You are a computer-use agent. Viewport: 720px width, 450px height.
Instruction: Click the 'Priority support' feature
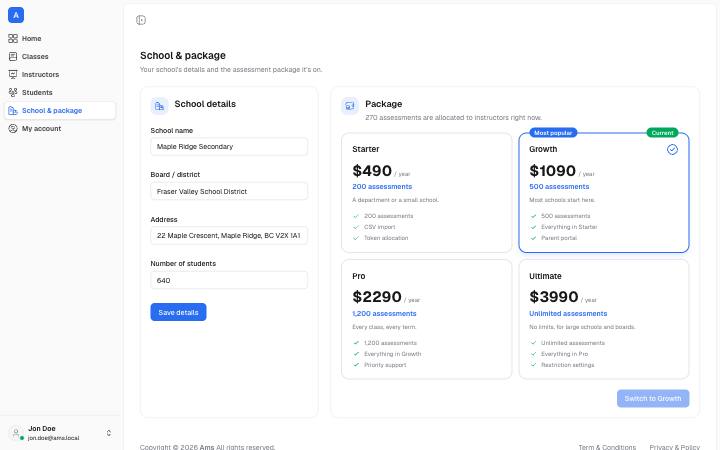(x=385, y=365)
